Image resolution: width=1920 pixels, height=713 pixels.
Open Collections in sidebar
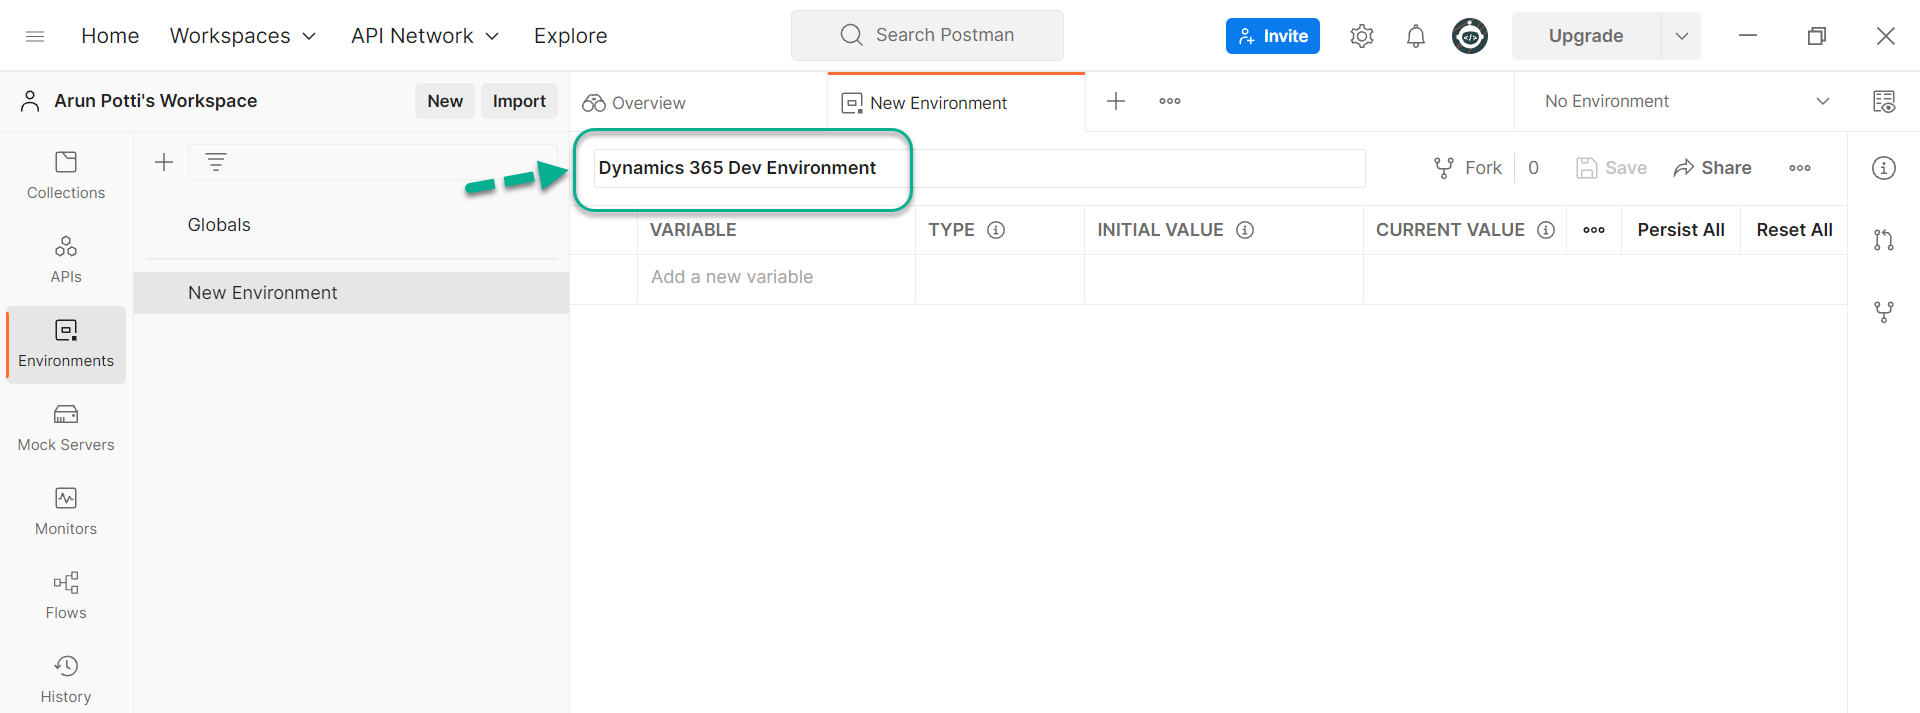pos(66,175)
